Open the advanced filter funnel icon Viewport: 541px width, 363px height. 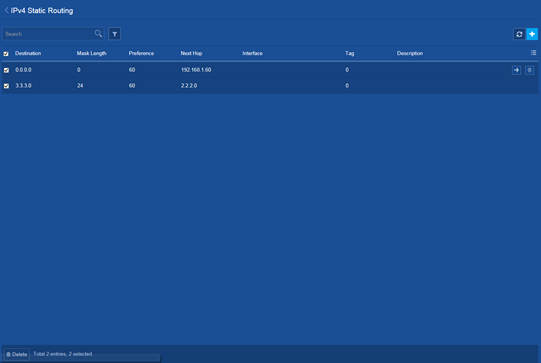click(x=115, y=34)
